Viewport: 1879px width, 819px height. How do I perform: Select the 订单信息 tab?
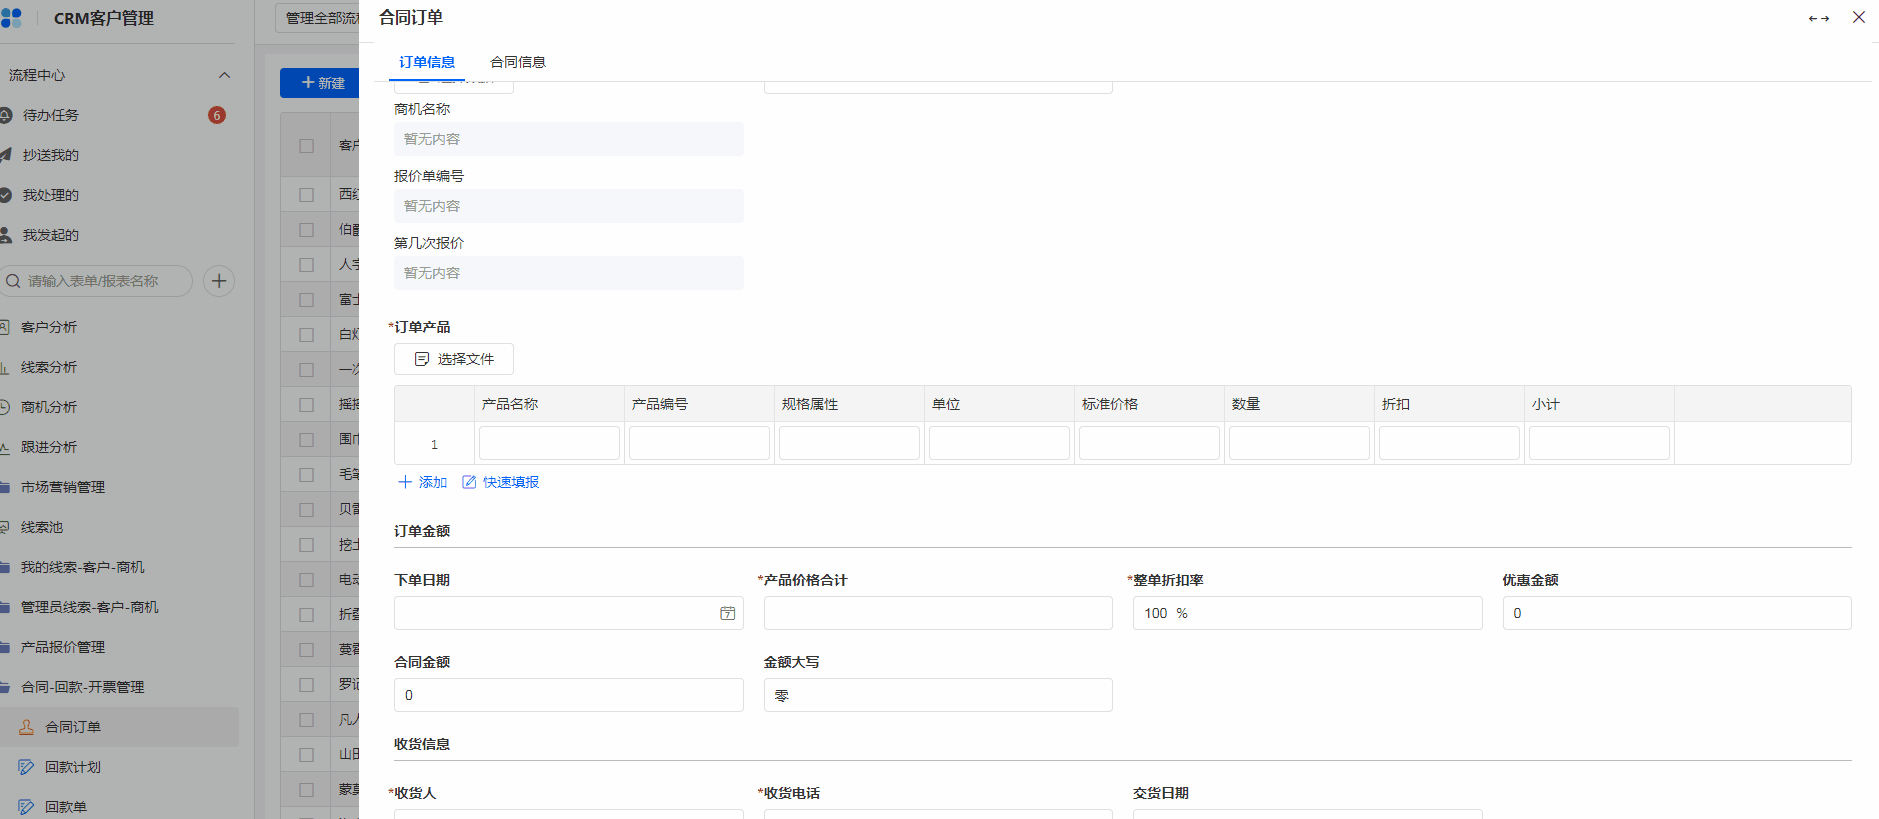coord(427,62)
